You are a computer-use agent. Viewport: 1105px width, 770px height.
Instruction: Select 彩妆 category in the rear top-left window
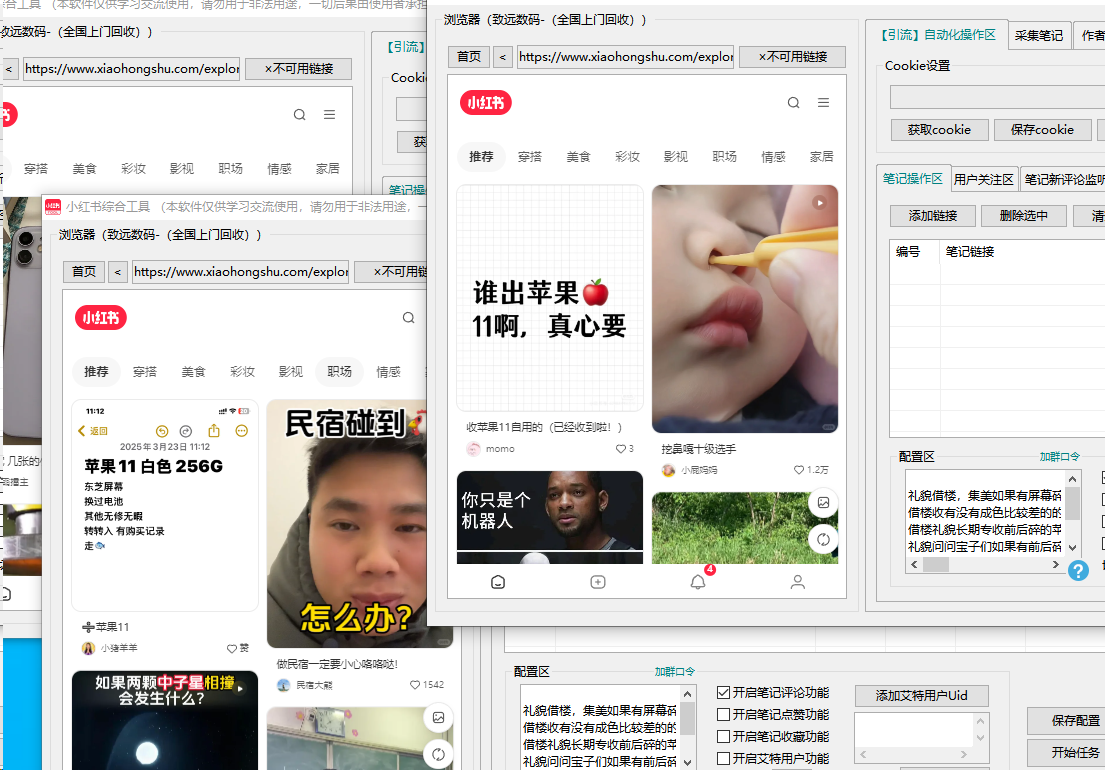point(133,168)
